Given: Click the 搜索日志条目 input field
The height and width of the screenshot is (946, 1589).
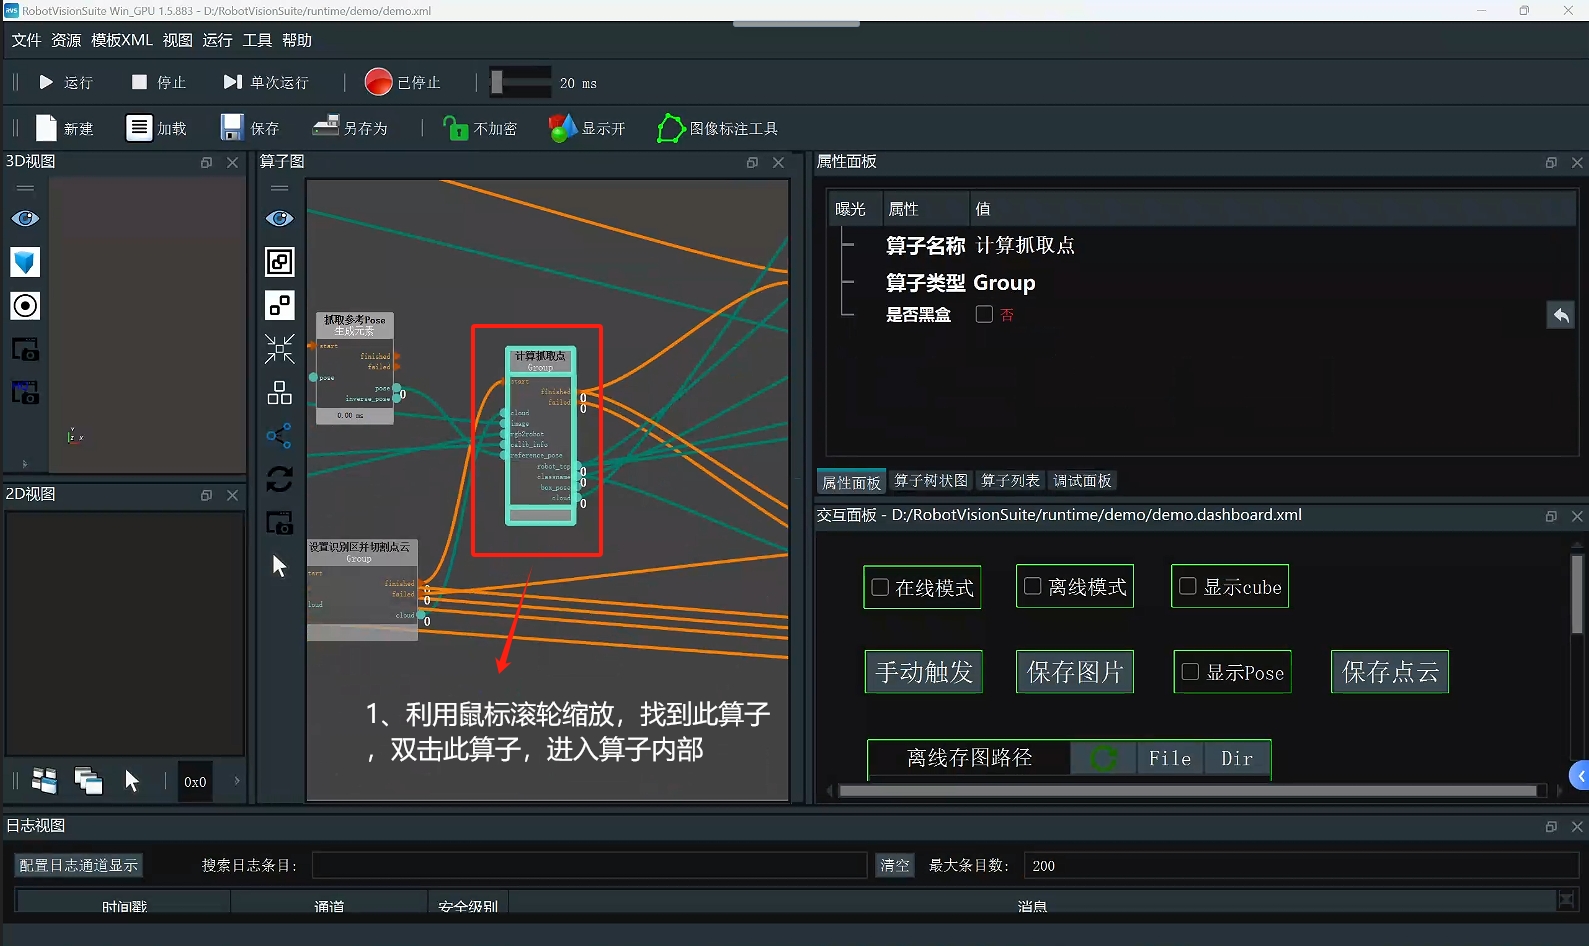Looking at the screenshot, I should [x=589, y=865].
